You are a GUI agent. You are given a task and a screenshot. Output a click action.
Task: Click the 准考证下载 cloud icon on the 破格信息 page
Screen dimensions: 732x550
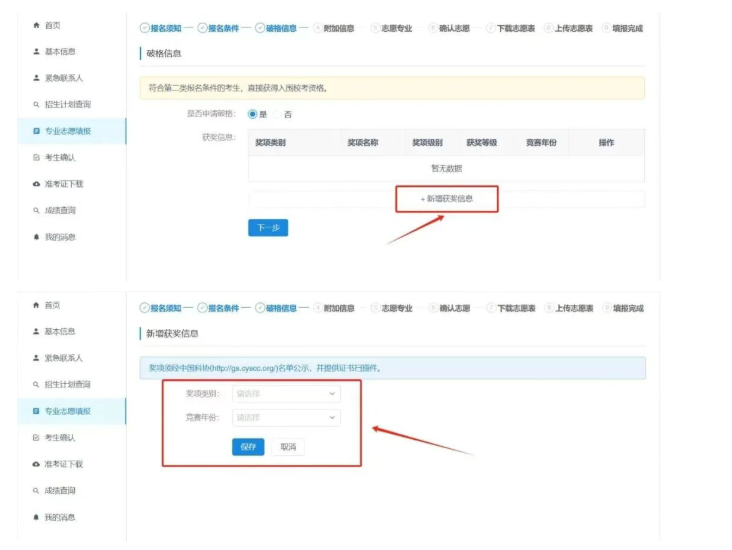click(x=37, y=184)
